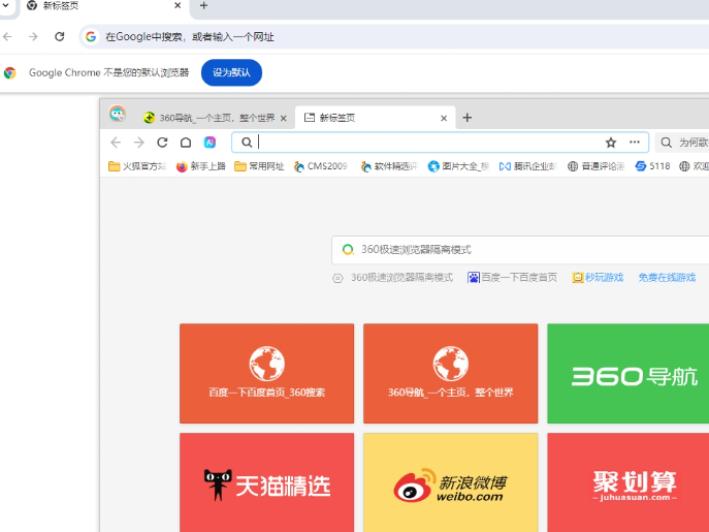Close the 360 browser 新标签页 tab
This screenshot has height=532, width=709.
(444, 118)
